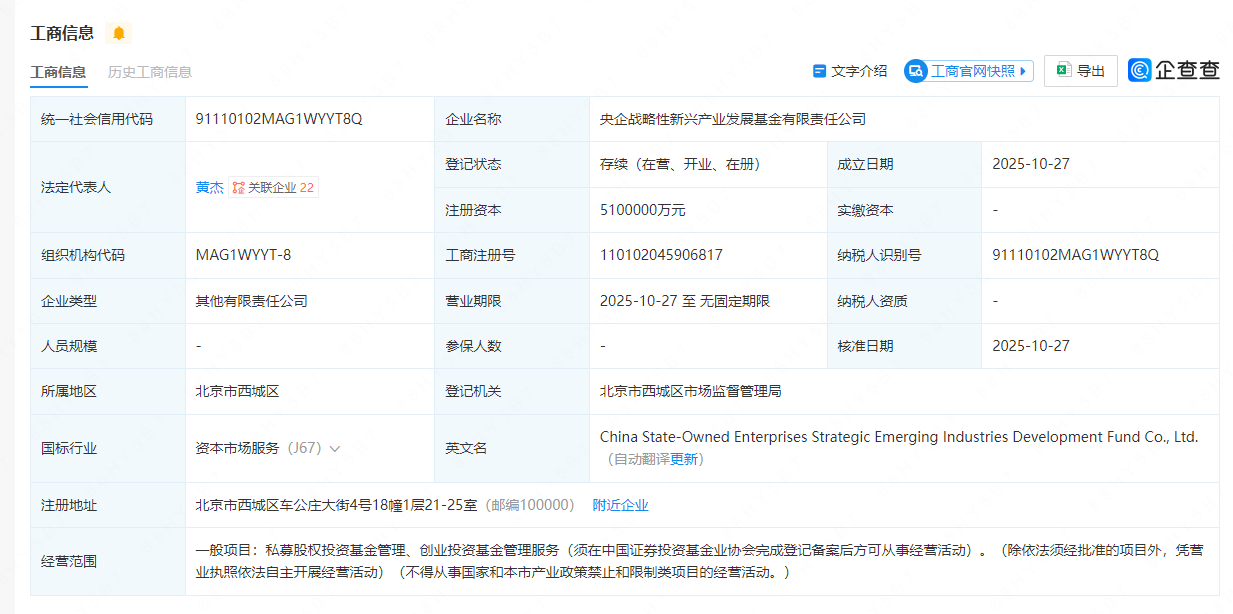Expand the 资本市场服务 (J67) industry chevron

click(x=335, y=449)
